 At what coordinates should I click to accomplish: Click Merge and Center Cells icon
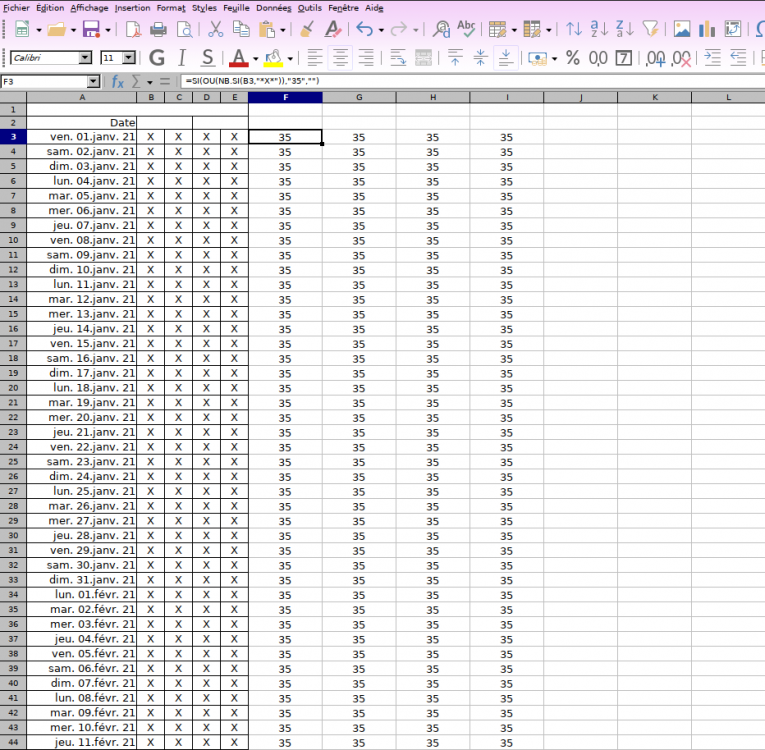[x=423, y=58]
